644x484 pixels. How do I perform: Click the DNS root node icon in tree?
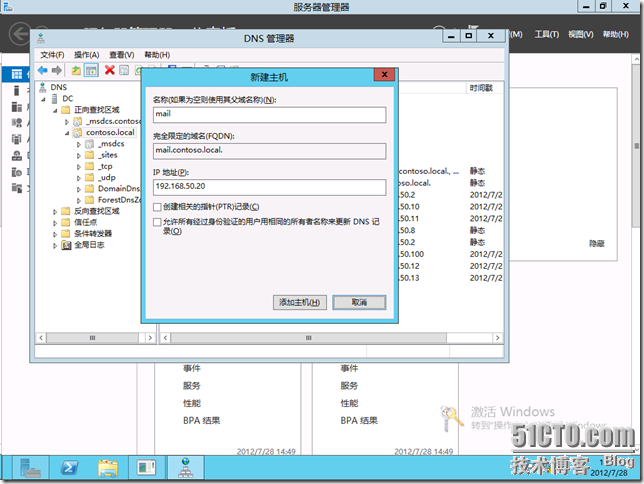click(x=42, y=87)
